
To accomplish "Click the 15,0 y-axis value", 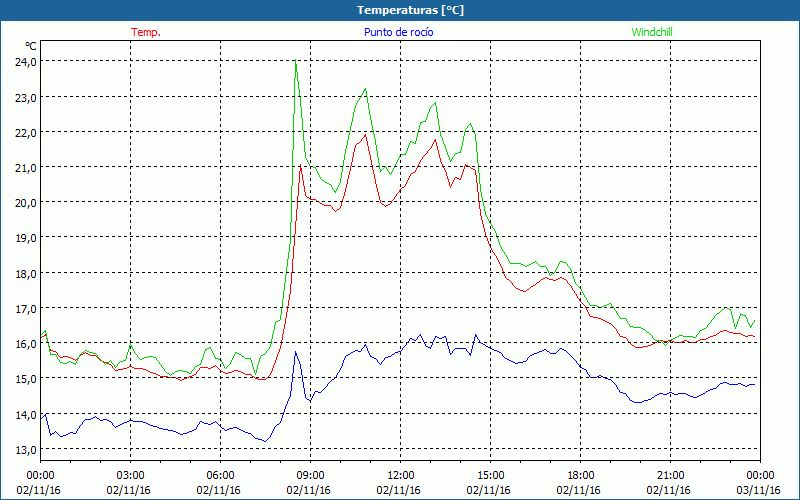I will point(25,379).
